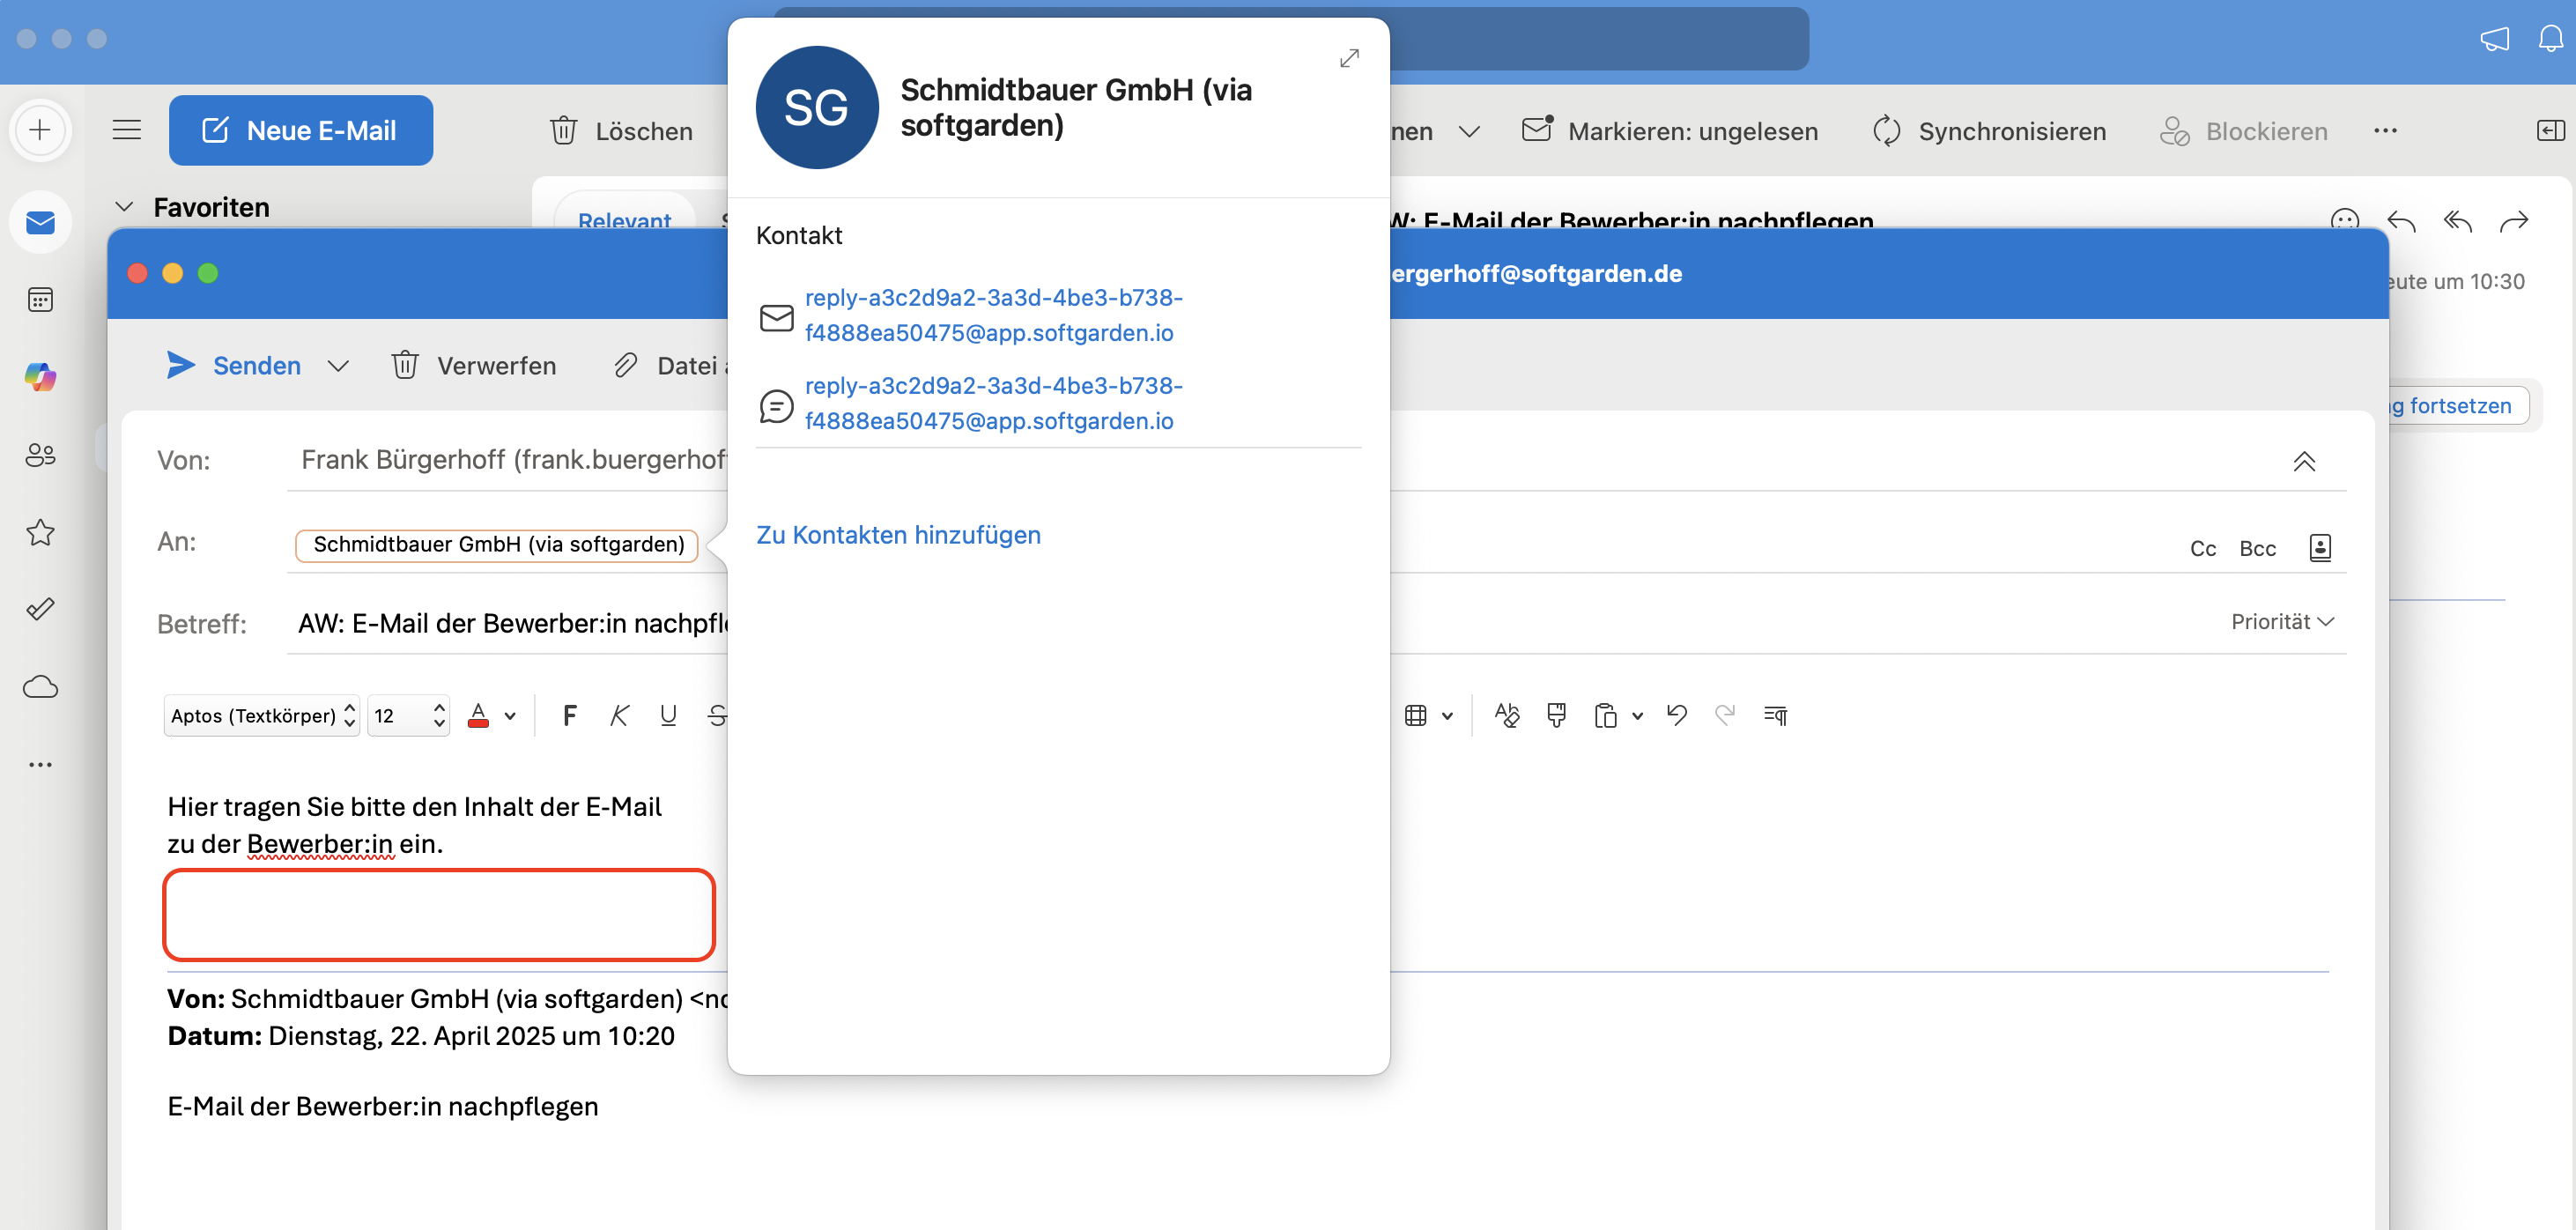Open the To Do checkmark view
This screenshot has height=1230, width=2576.
point(40,609)
